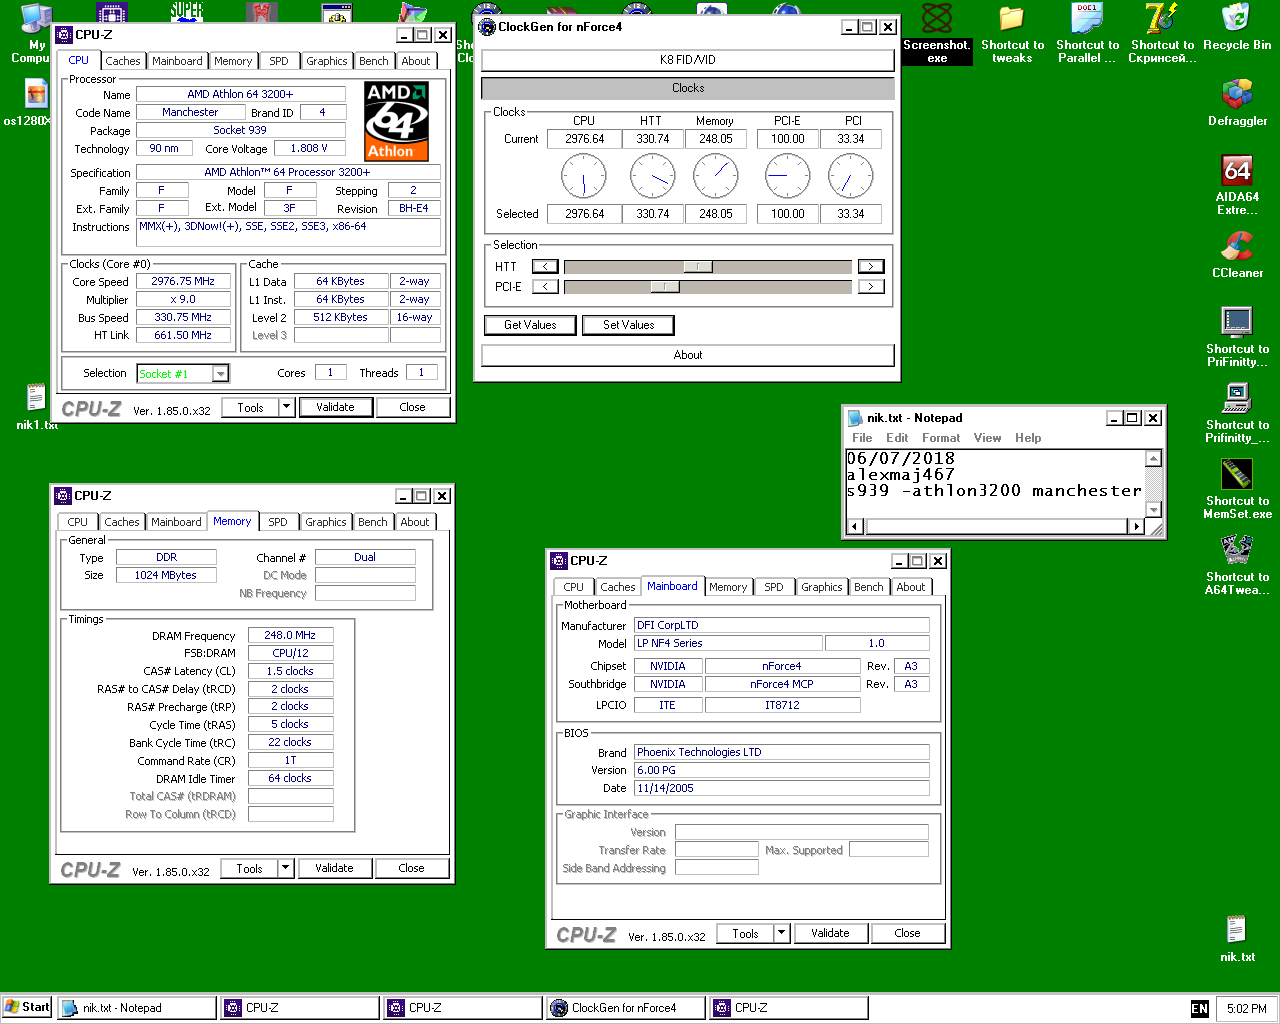Click About button in ClockGen
This screenshot has width=1280, height=1024.
pyautogui.click(x=688, y=355)
